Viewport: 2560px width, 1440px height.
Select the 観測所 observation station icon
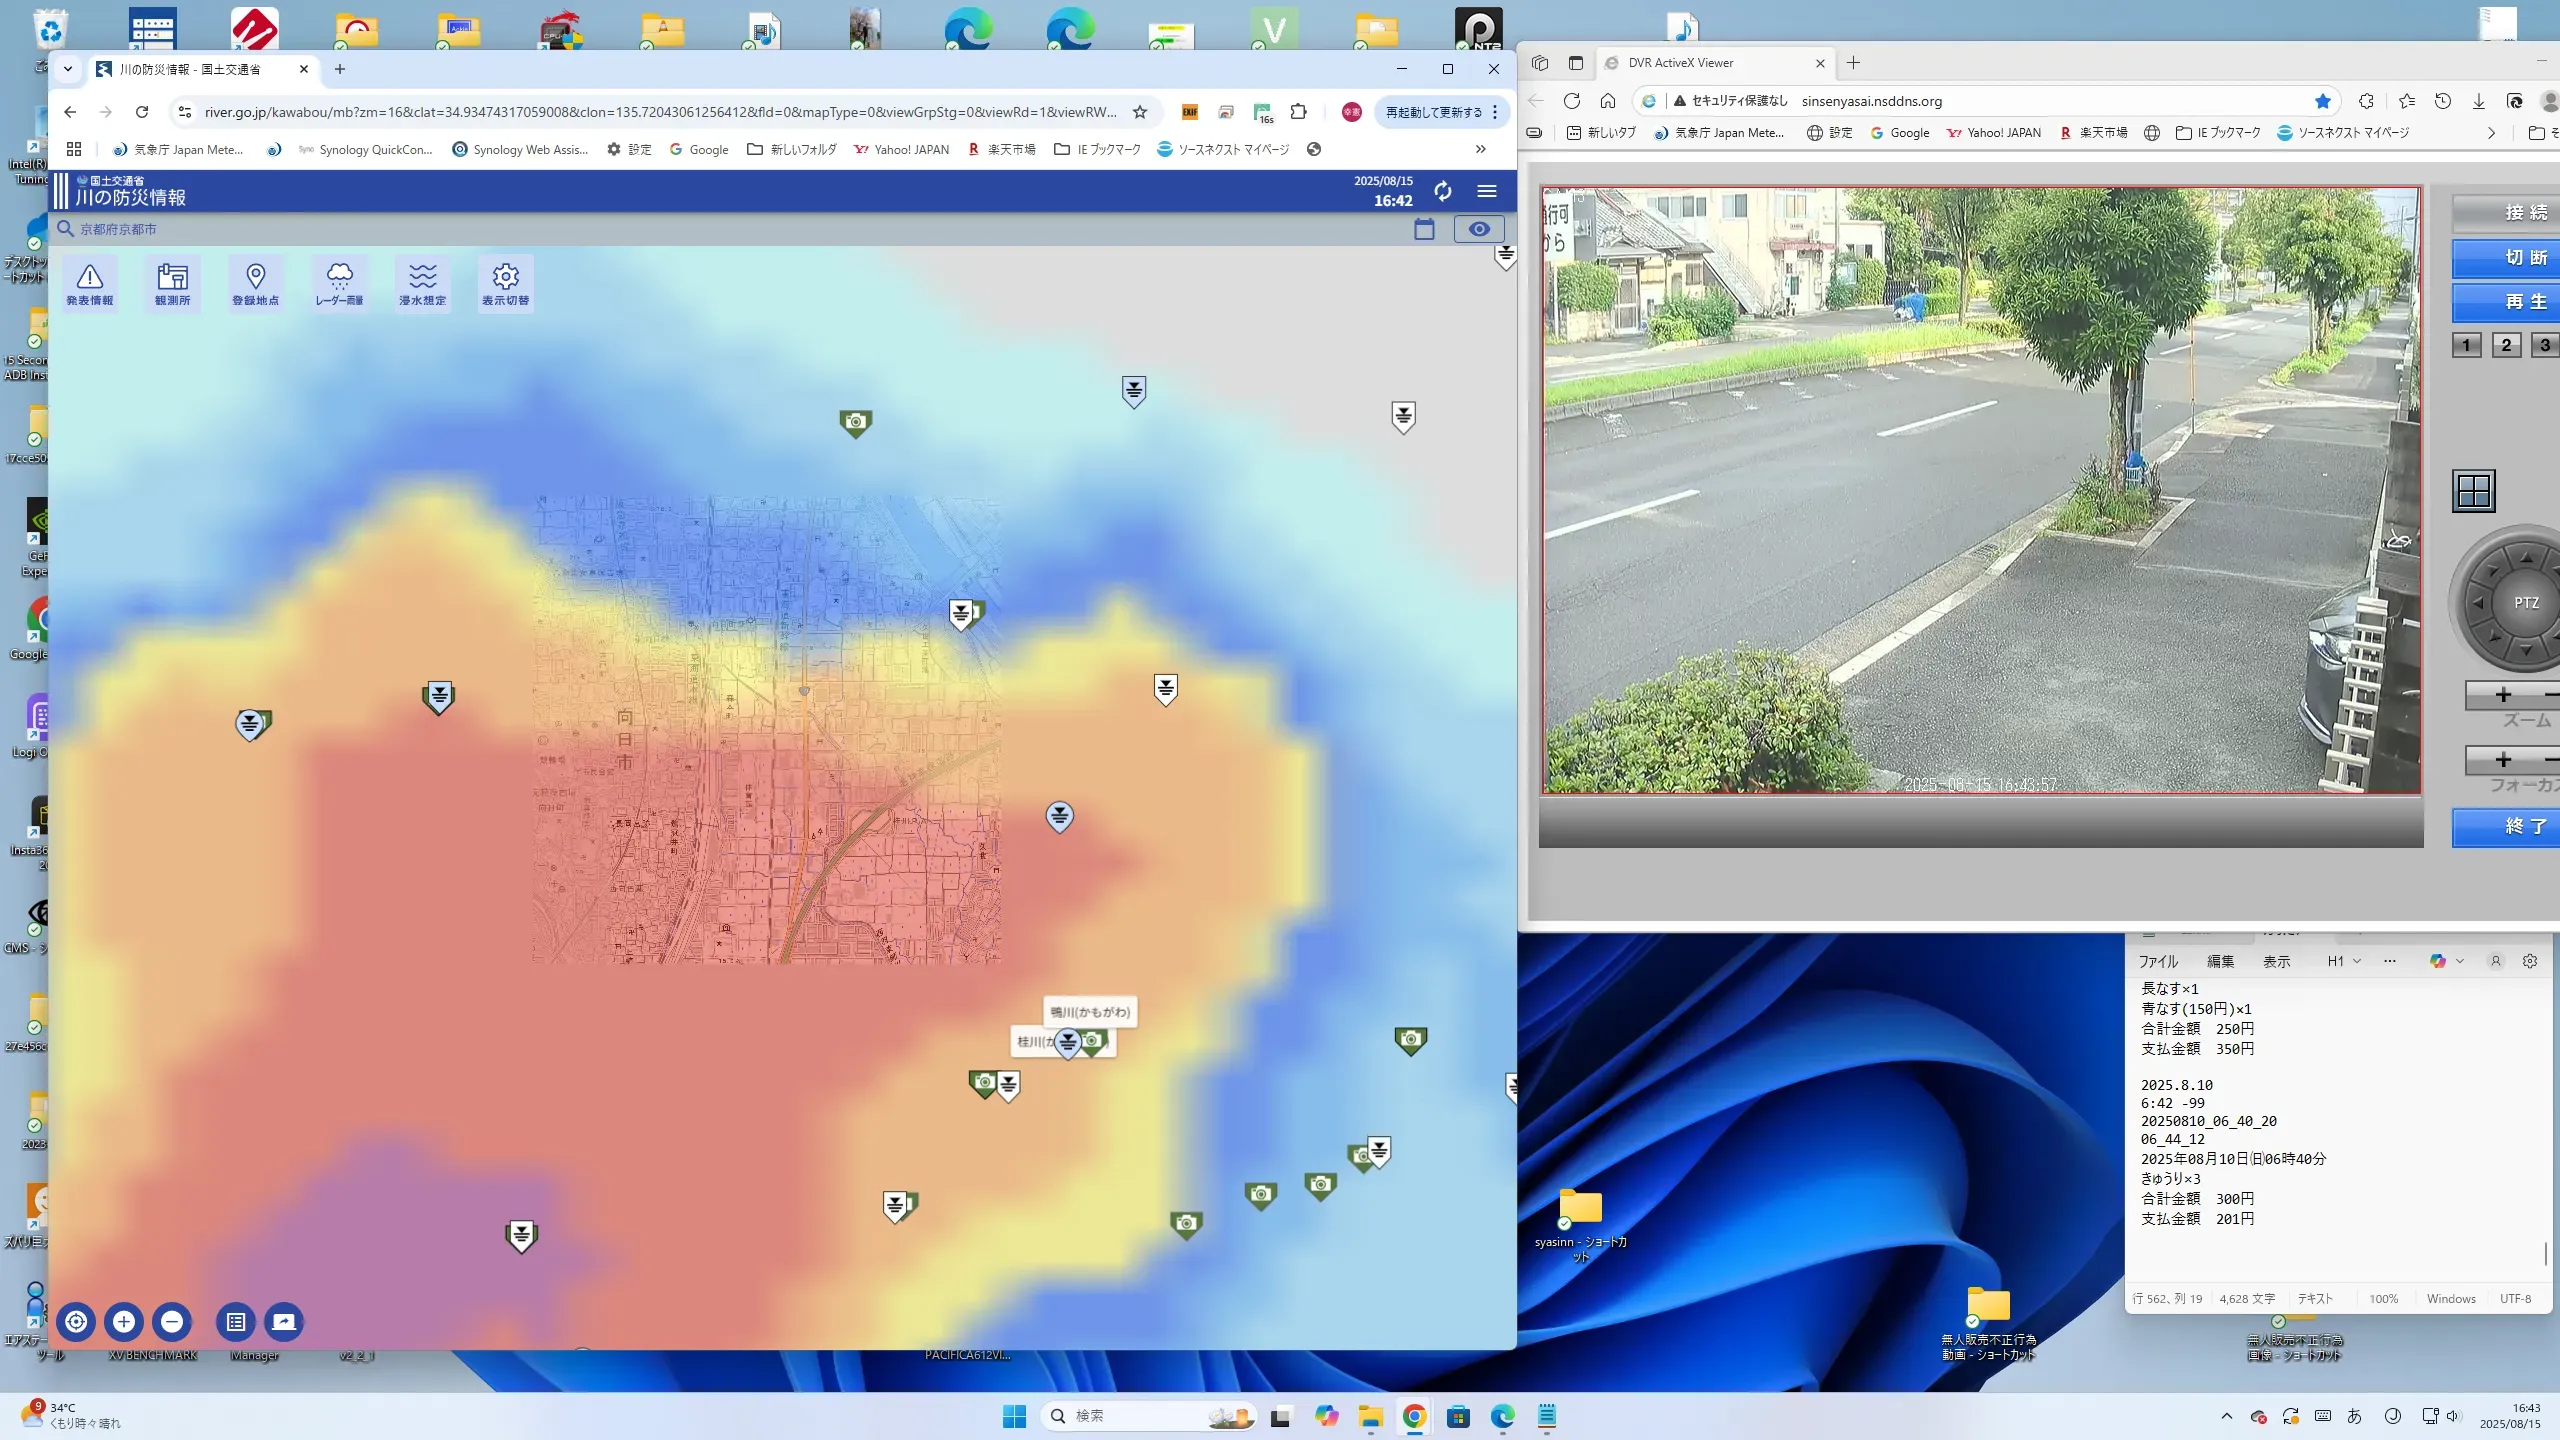pyautogui.click(x=172, y=283)
